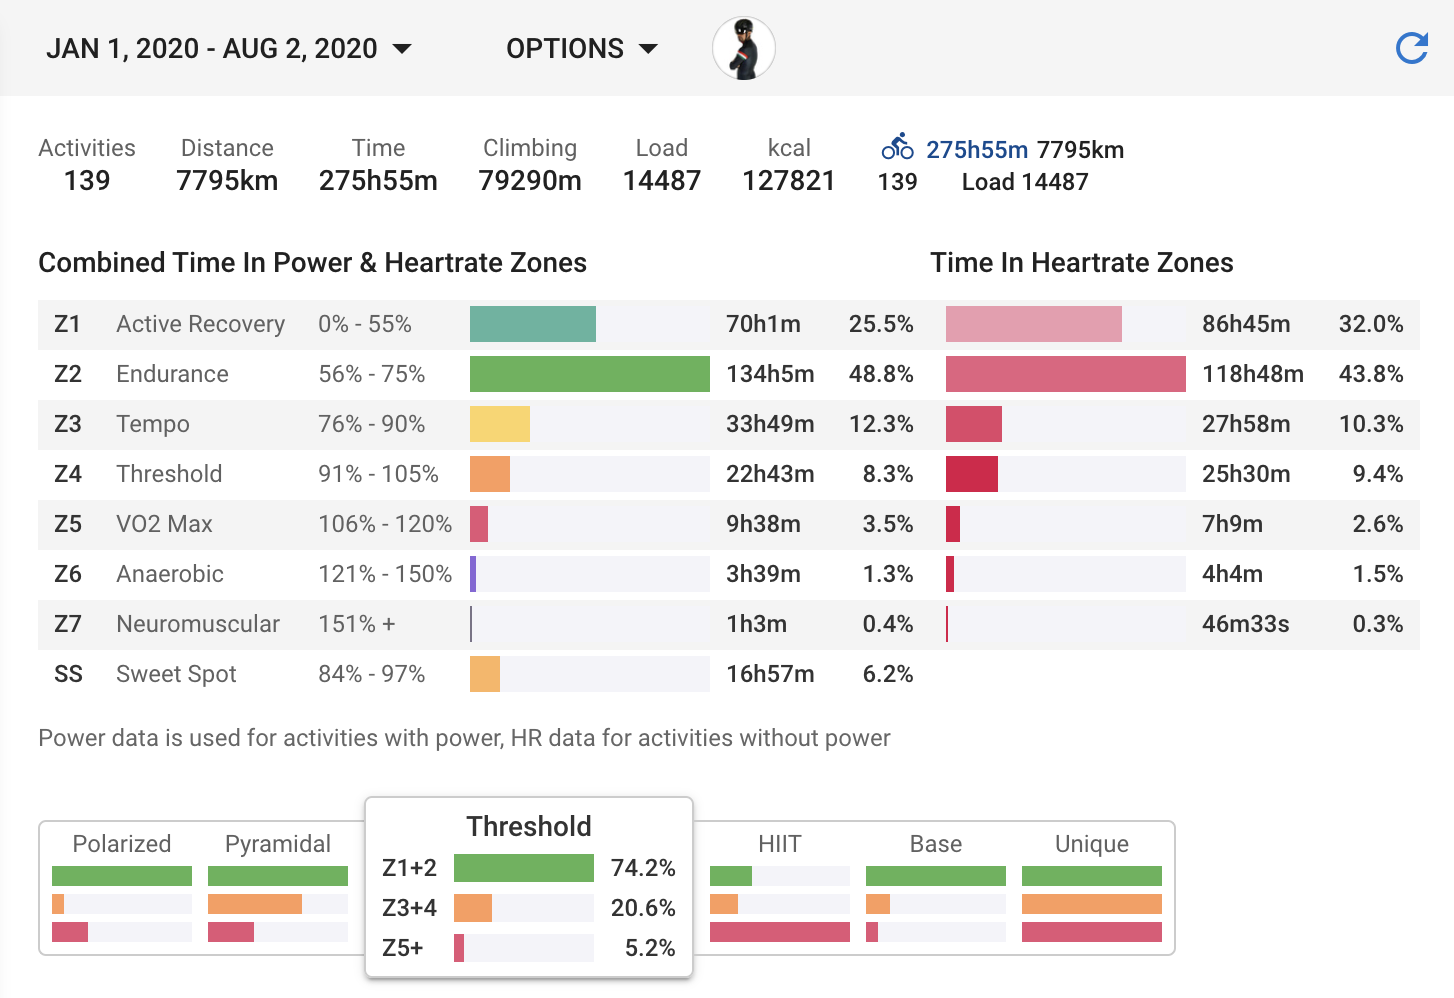Switch to the Polarized distribution card
The image size is (1454, 998).
pos(121,843)
